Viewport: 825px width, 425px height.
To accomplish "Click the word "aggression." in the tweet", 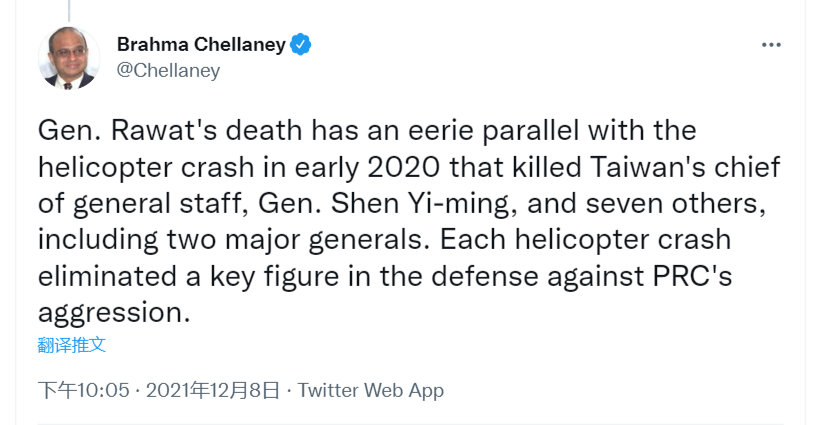I will (114, 313).
